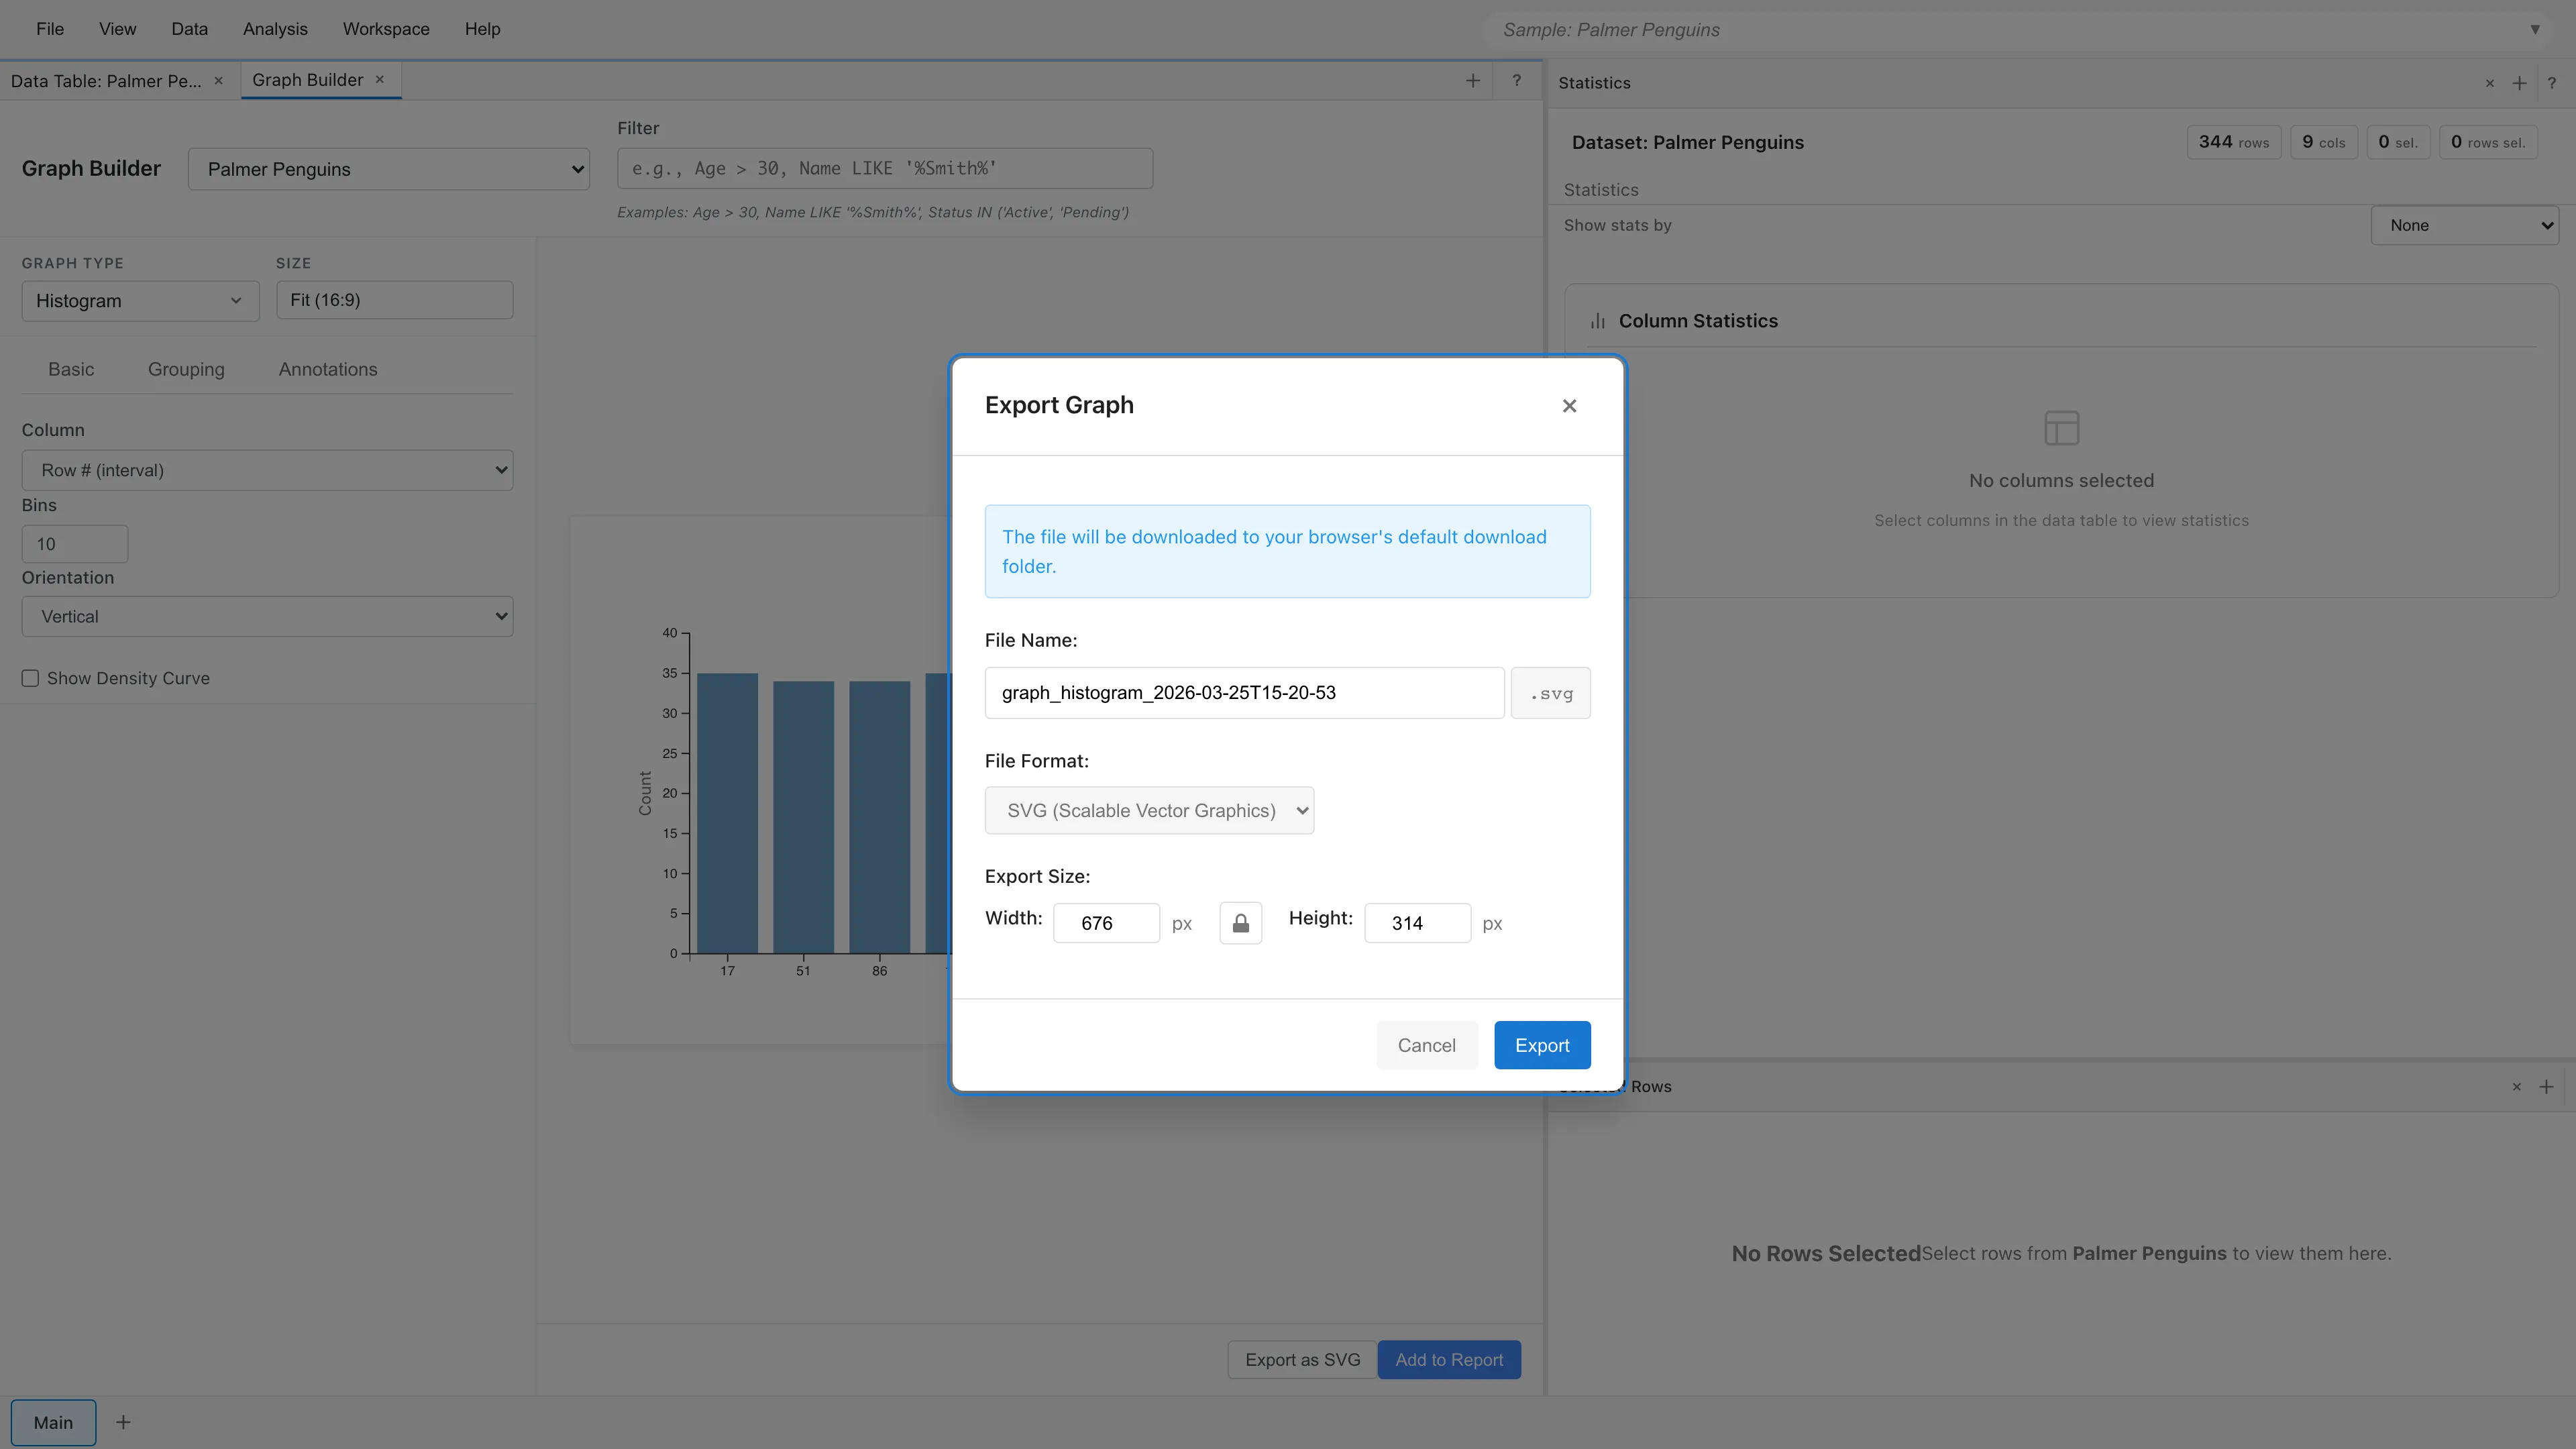Open the Data menu
2576x1449 pixels.
tap(189, 29)
